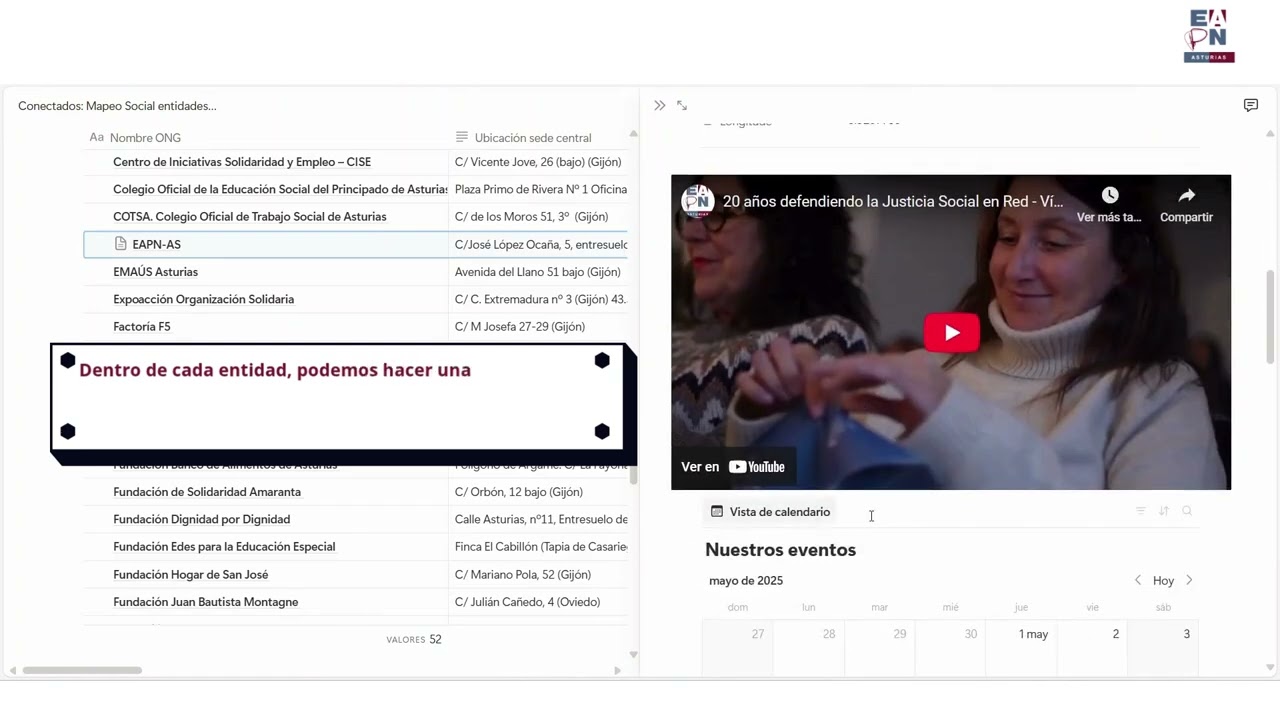This screenshot has width=1280, height=720.
Task: Click the calendar sort arrows icon
Action: point(1164,511)
